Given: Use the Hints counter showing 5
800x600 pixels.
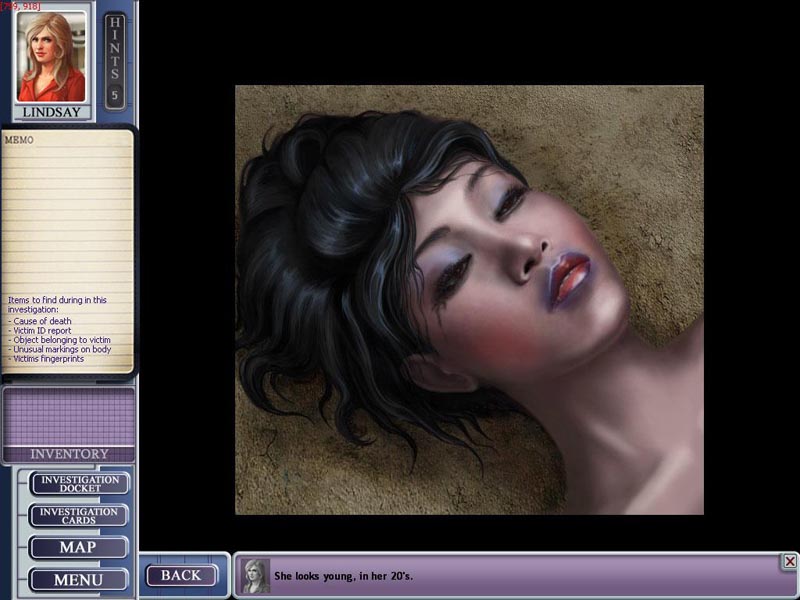Looking at the screenshot, I should [x=115, y=60].
